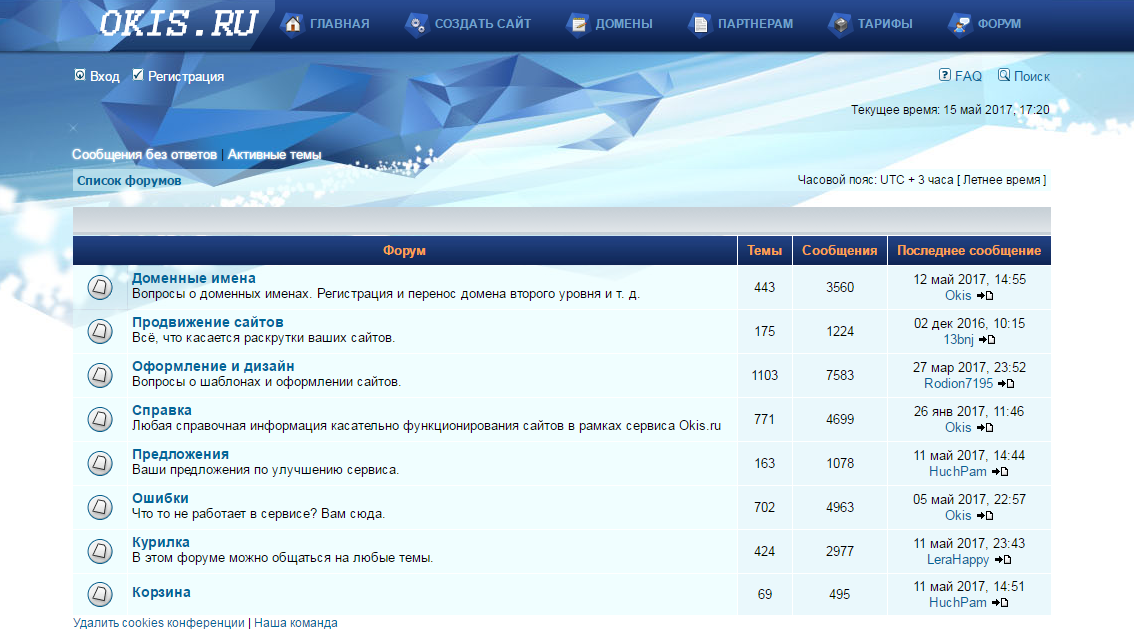The height and width of the screenshot is (631, 1134).
Task: View Активные темы
Action: click(x=274, y=155)
